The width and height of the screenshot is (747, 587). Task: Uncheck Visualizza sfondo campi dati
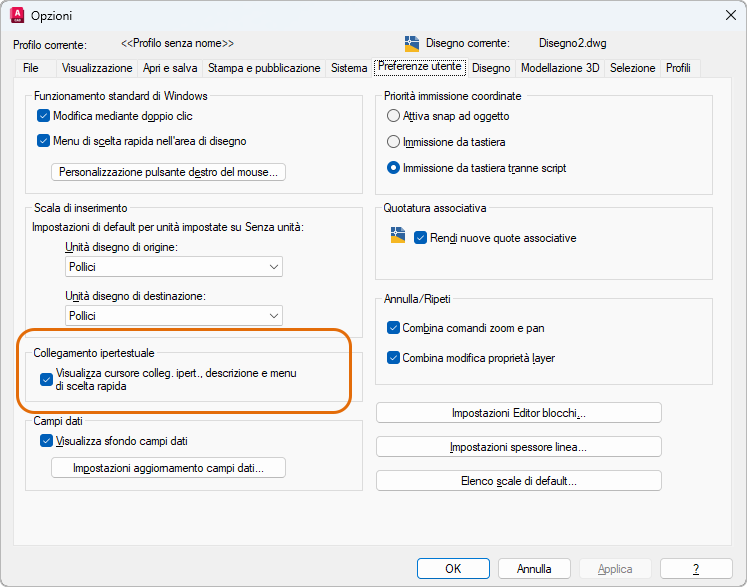pyautogui.click(x=46, y=440)
